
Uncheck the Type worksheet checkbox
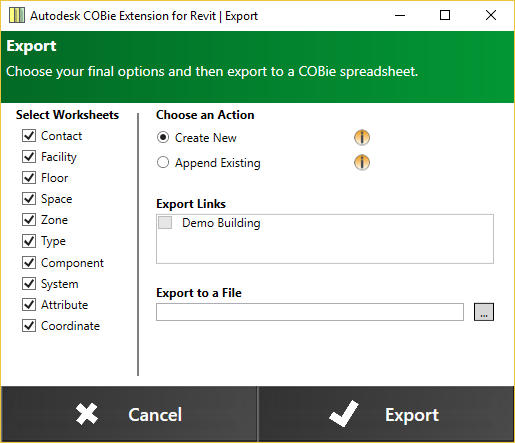29,241
